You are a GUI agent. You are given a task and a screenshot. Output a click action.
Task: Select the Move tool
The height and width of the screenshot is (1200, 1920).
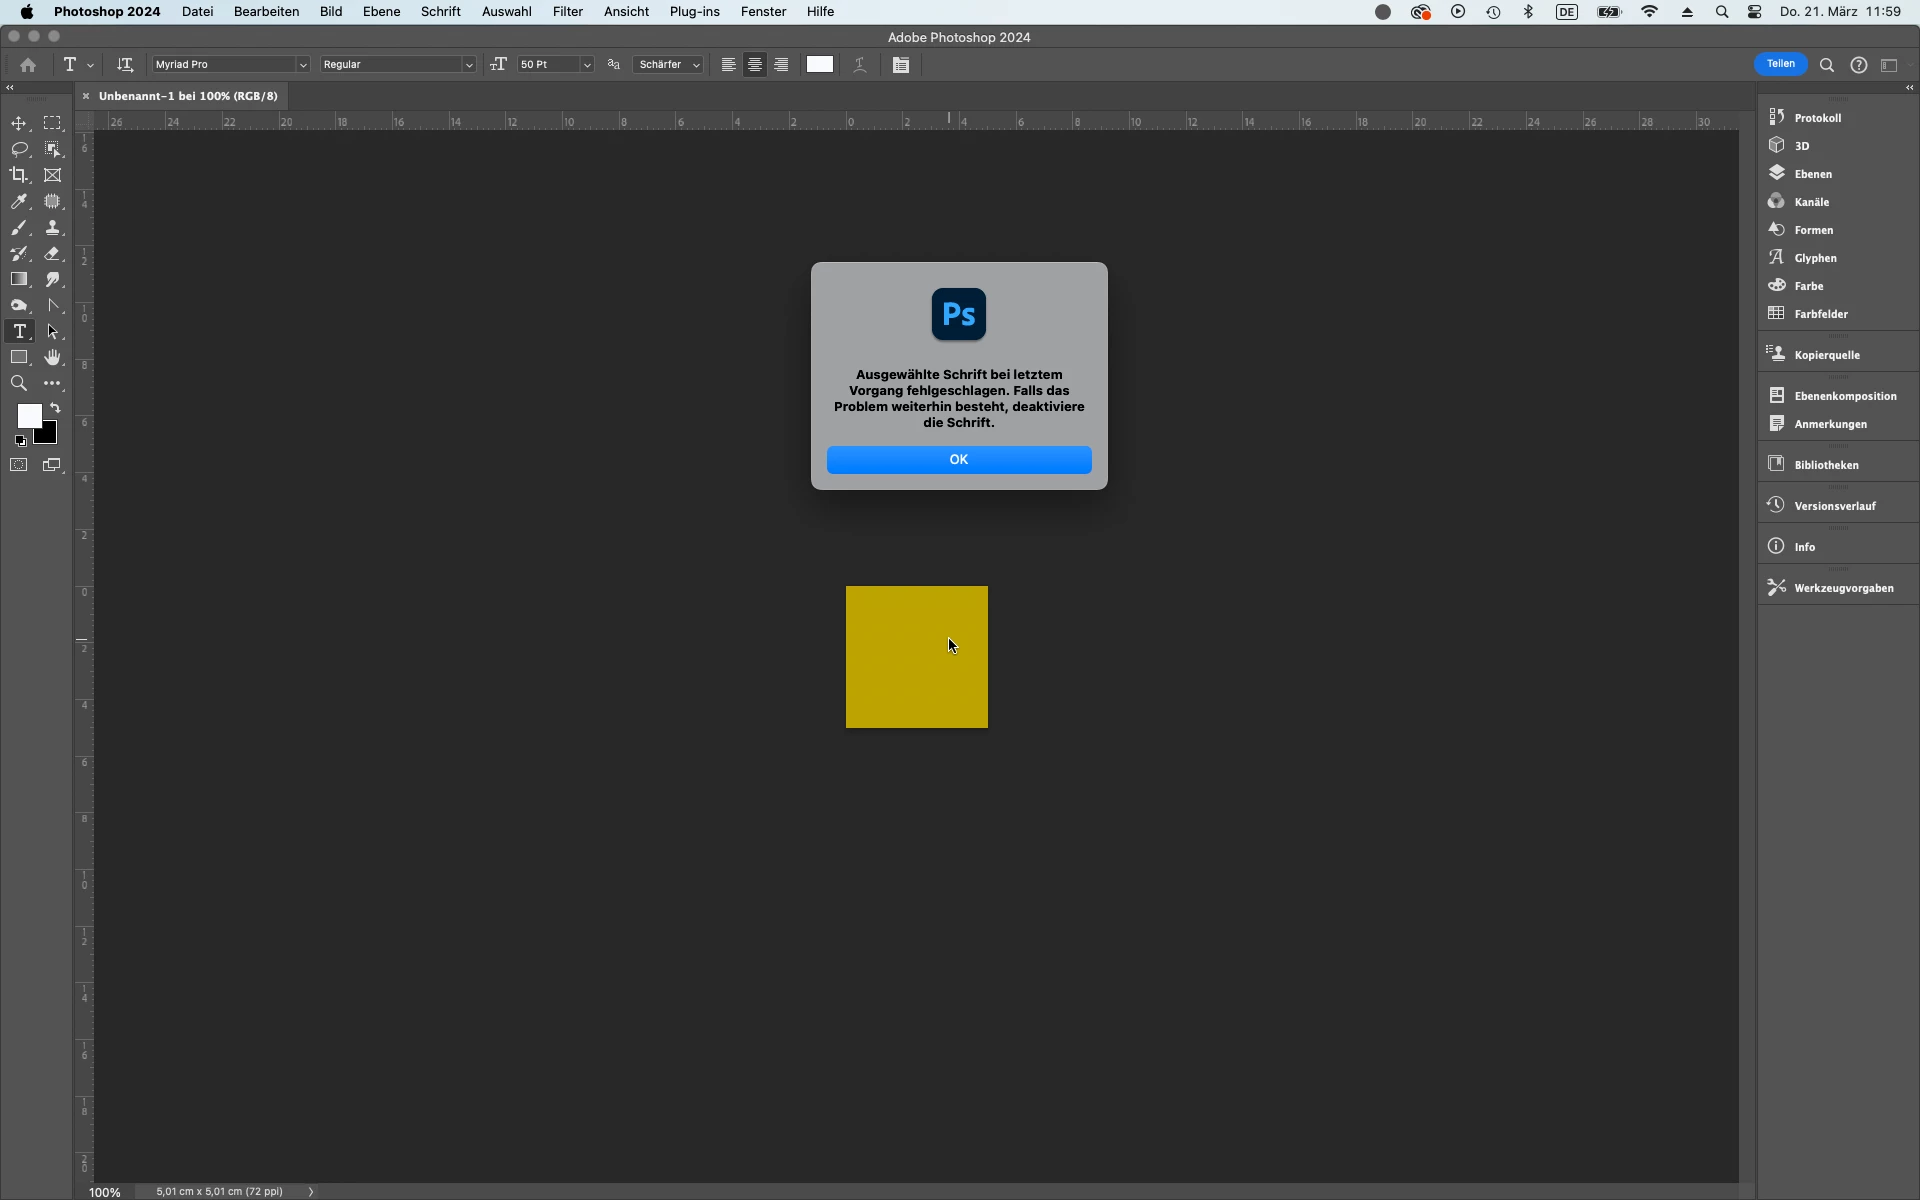pyautogui.click(x=19, y=123)
